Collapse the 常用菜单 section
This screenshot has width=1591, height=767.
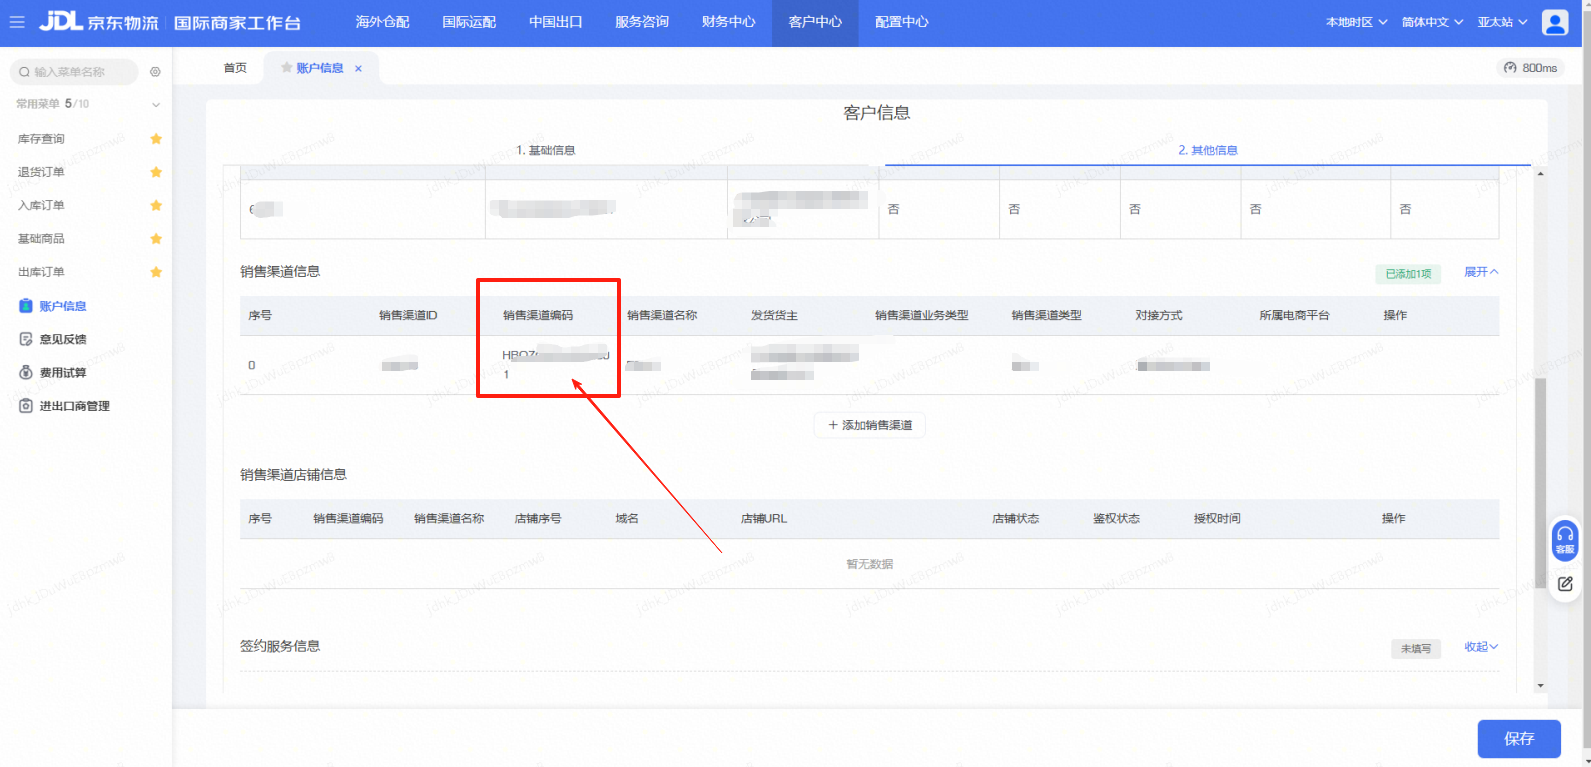pyautogui.click(x=155, y=104)
